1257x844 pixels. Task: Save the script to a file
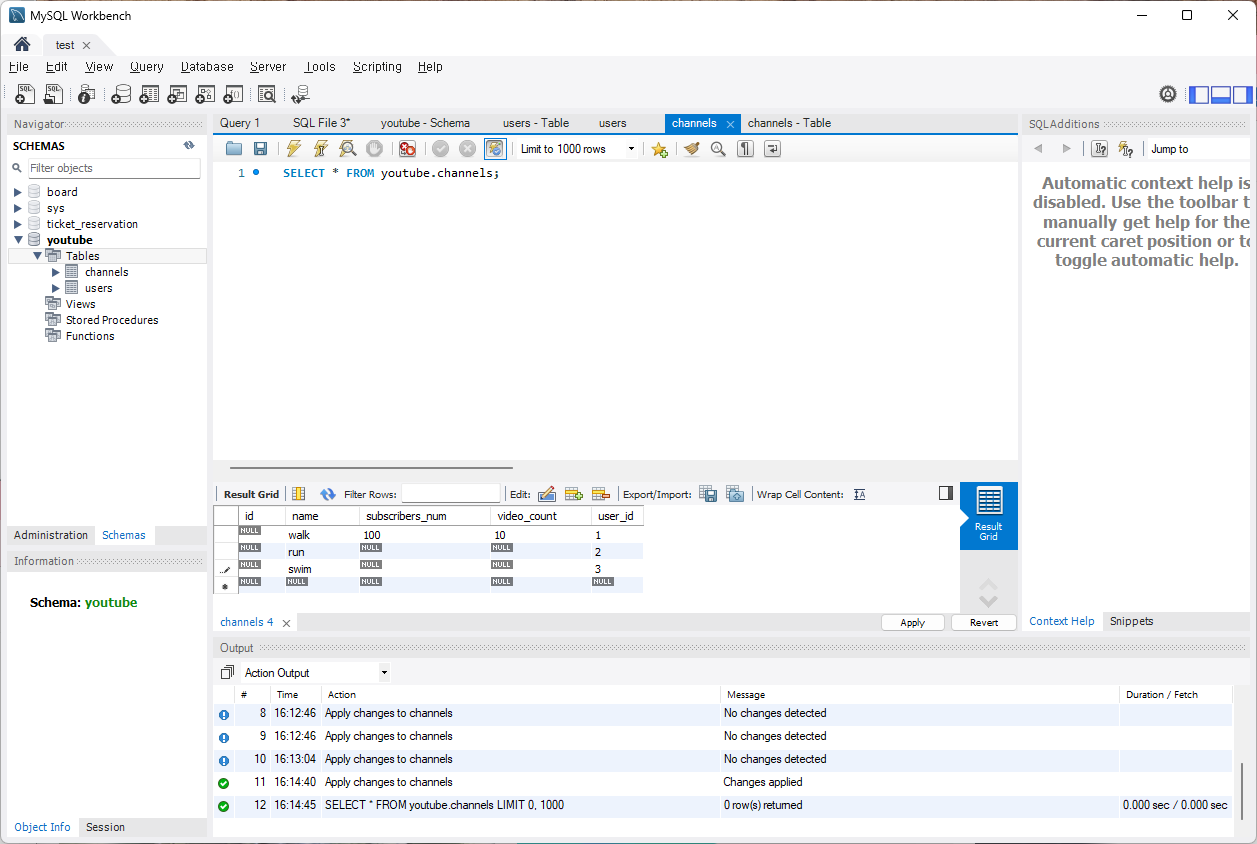pos(260,149)
